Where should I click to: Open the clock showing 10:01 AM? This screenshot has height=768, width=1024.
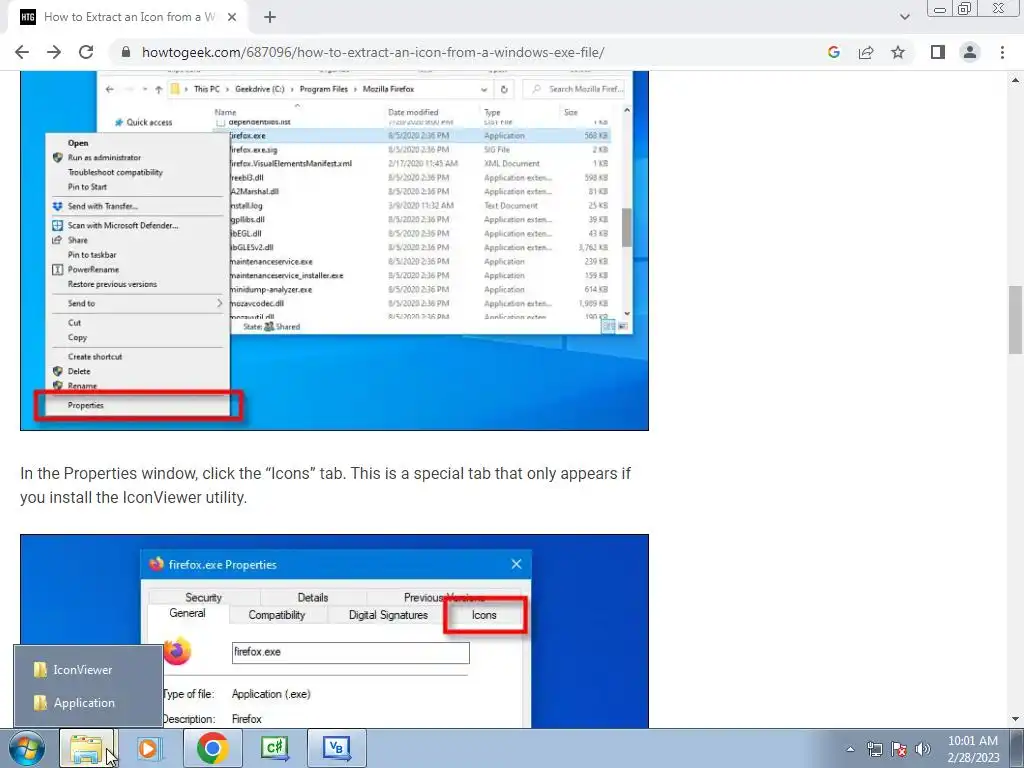pos(973,749)
